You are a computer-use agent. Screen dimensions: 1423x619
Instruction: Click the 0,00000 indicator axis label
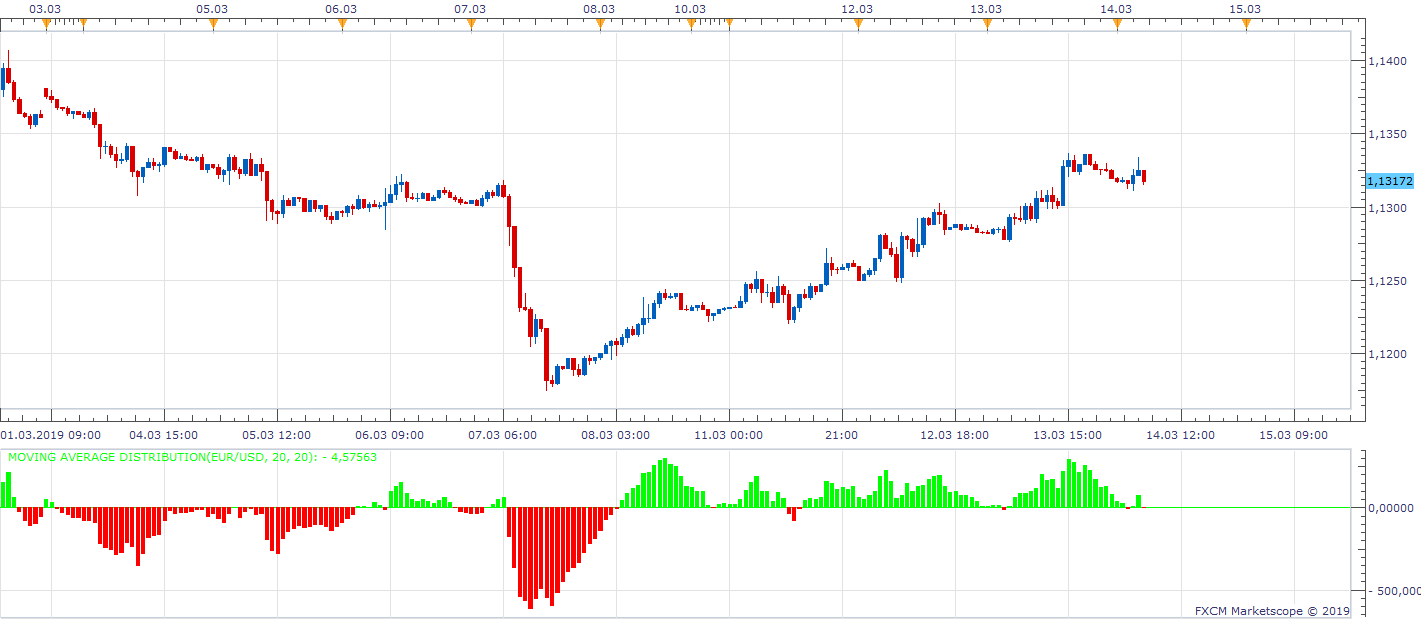1390,508
